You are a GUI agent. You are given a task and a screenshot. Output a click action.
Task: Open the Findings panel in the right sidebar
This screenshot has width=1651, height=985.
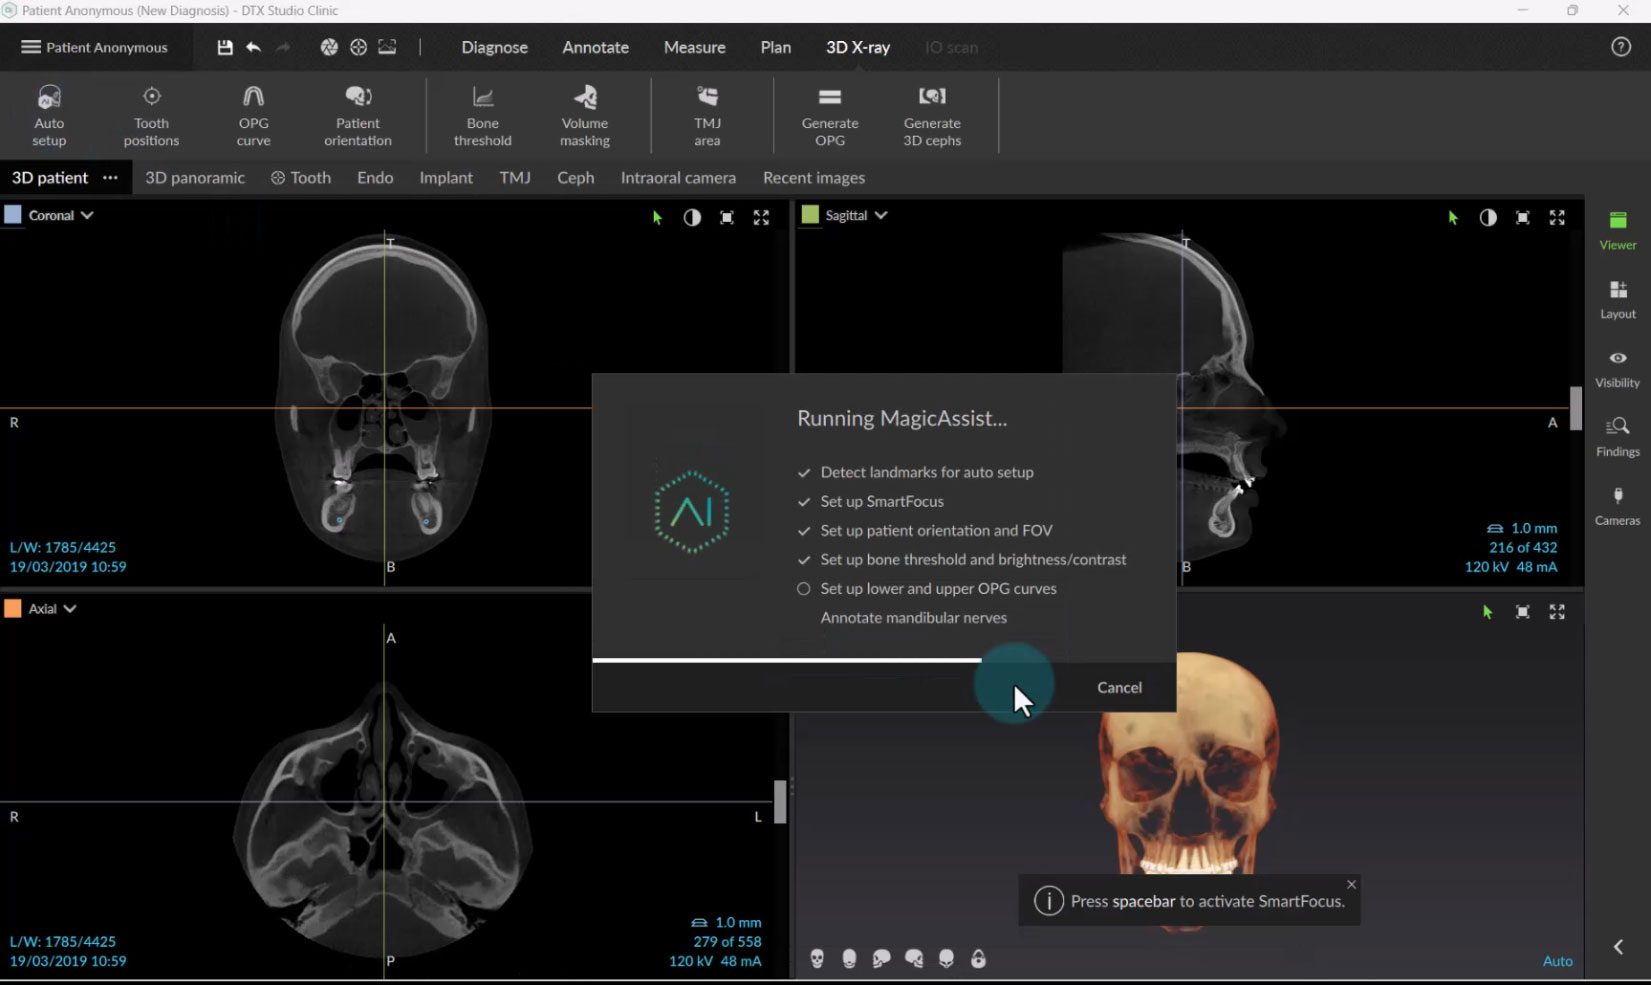pyautogui.click(x=1618, y=437)
